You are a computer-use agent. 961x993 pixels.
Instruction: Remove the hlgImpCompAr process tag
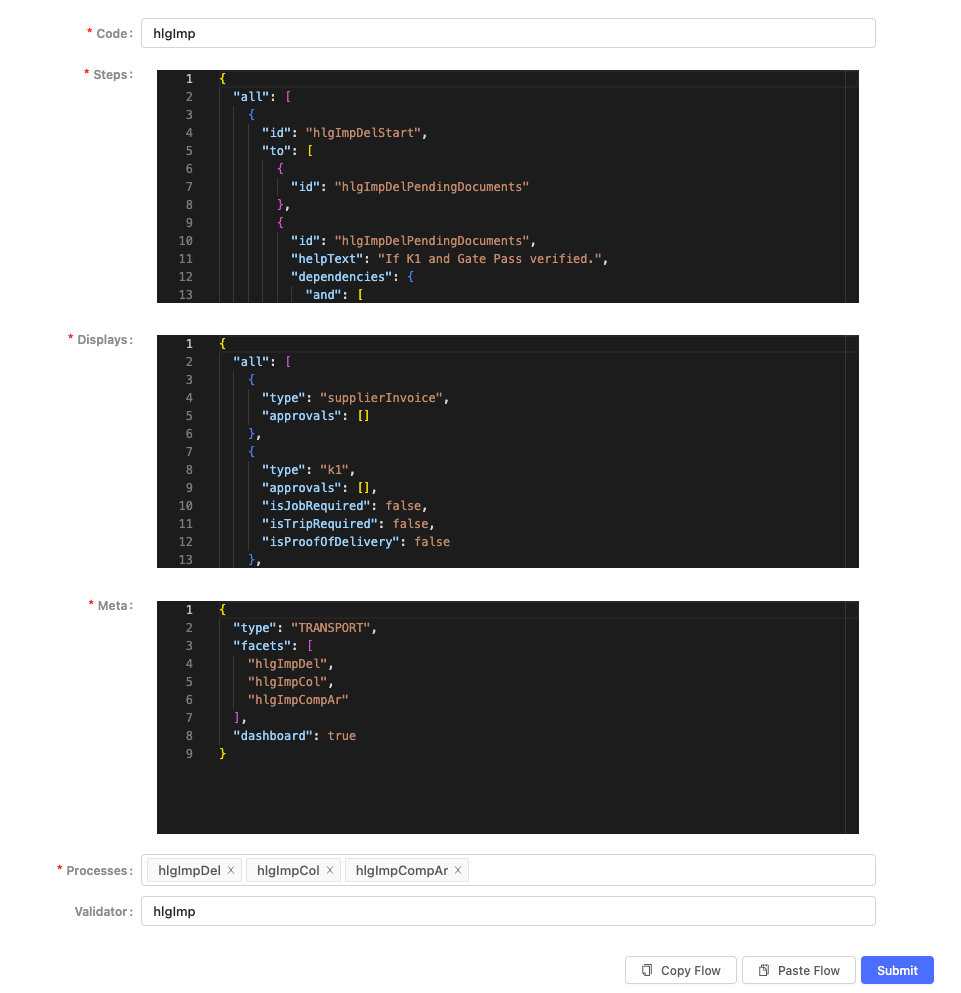point(458,870)
